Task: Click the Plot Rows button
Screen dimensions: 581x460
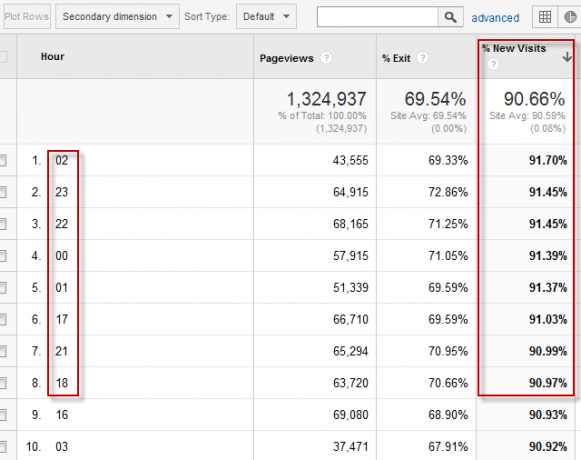Action: [x=26, y=17]
